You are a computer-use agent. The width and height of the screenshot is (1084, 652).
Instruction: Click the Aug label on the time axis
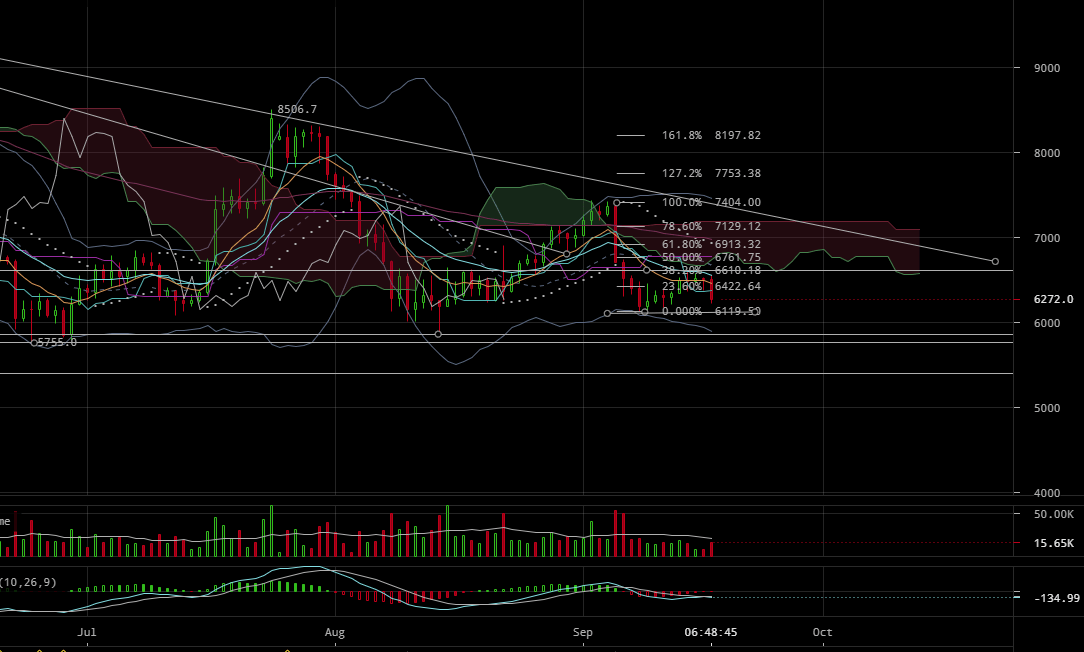point(335,633)
